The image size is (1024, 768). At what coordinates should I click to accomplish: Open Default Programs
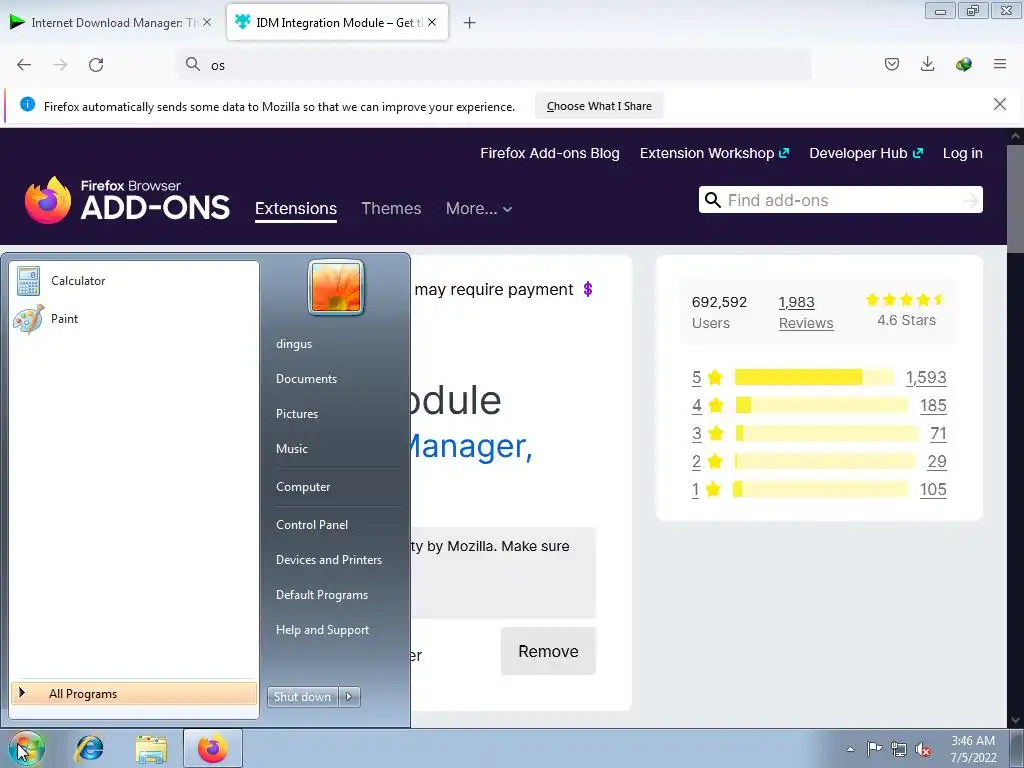322,595
